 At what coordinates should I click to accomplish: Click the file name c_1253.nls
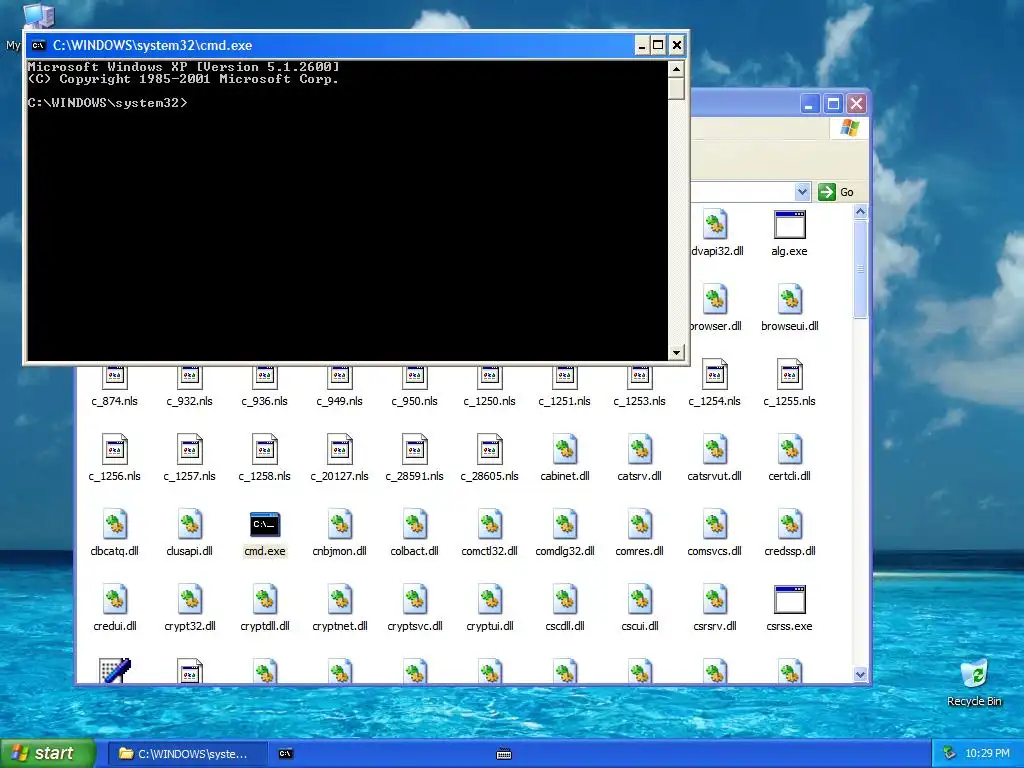click(x=639, y=401)
